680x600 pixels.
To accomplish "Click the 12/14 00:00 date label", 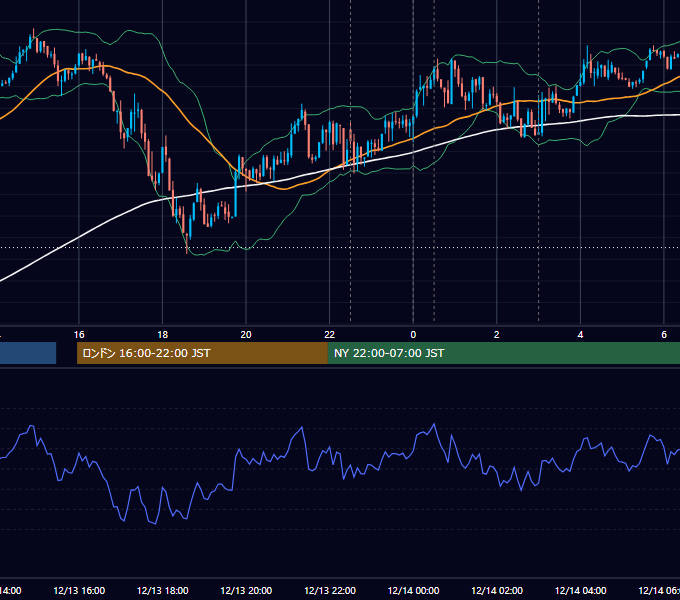I will tap(413, 590).
